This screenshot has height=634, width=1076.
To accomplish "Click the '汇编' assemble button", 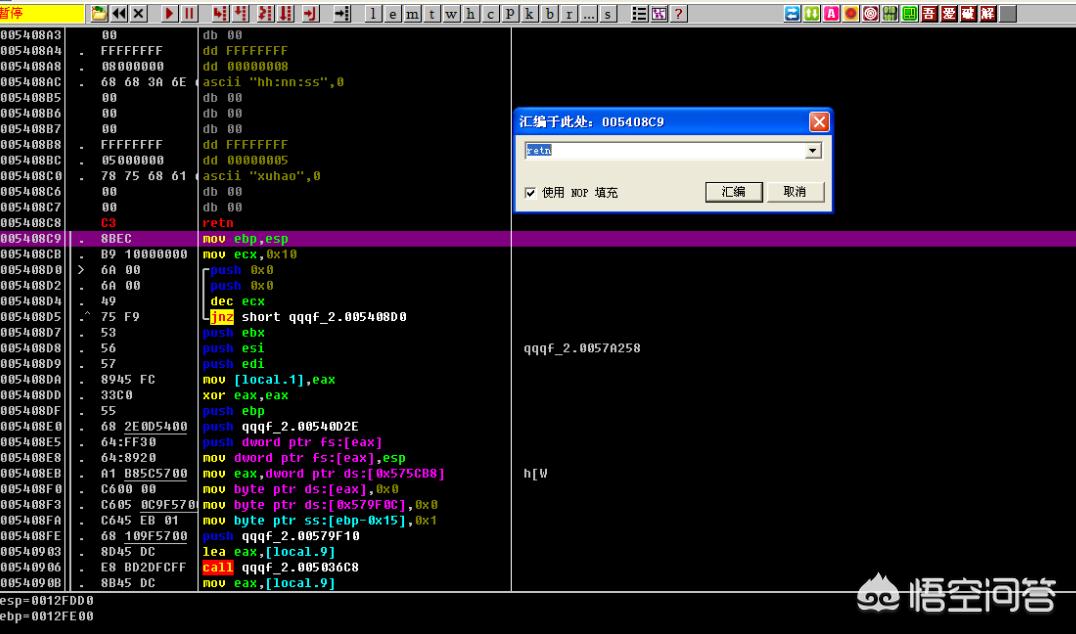I will tap(734, 191).
